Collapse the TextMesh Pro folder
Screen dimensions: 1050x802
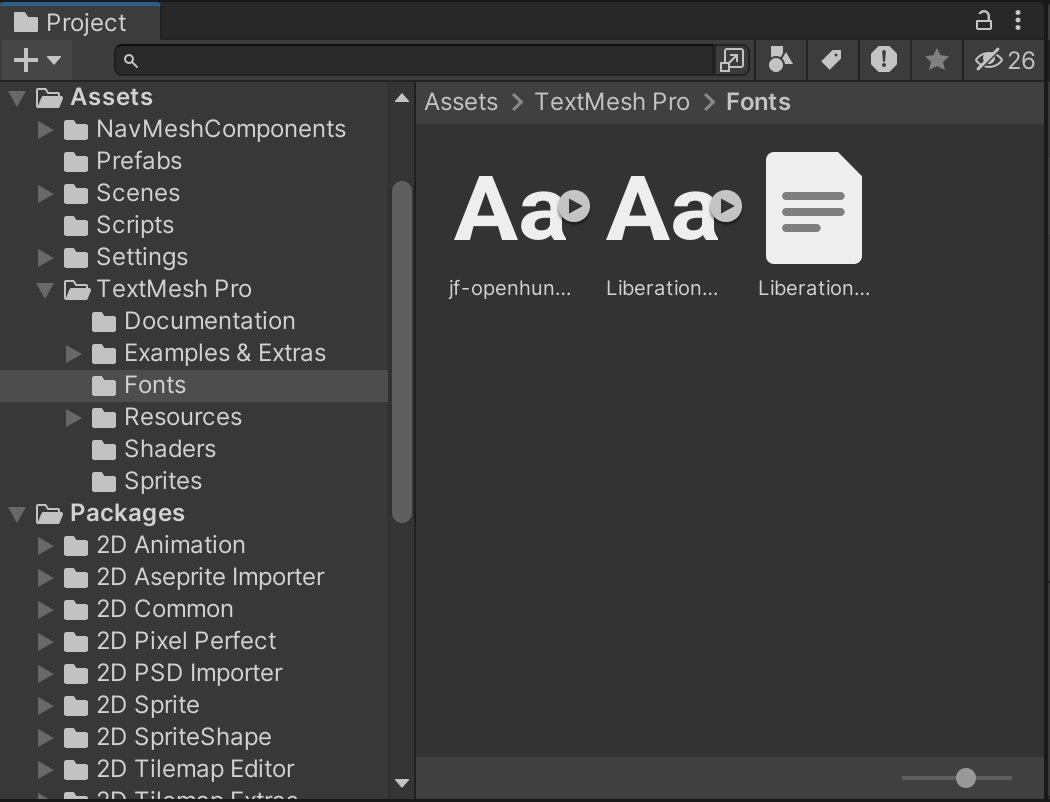[45, 290]
